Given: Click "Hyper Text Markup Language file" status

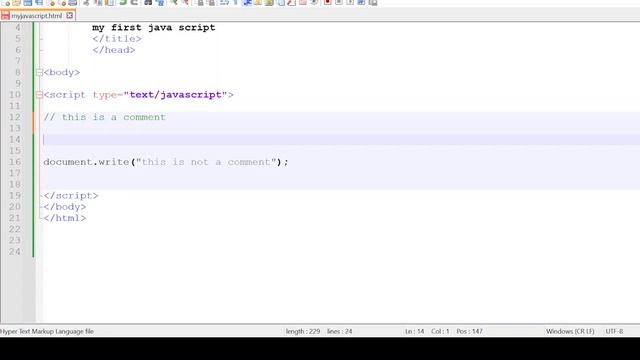Looking at the screenshot, I should point(47,331).
